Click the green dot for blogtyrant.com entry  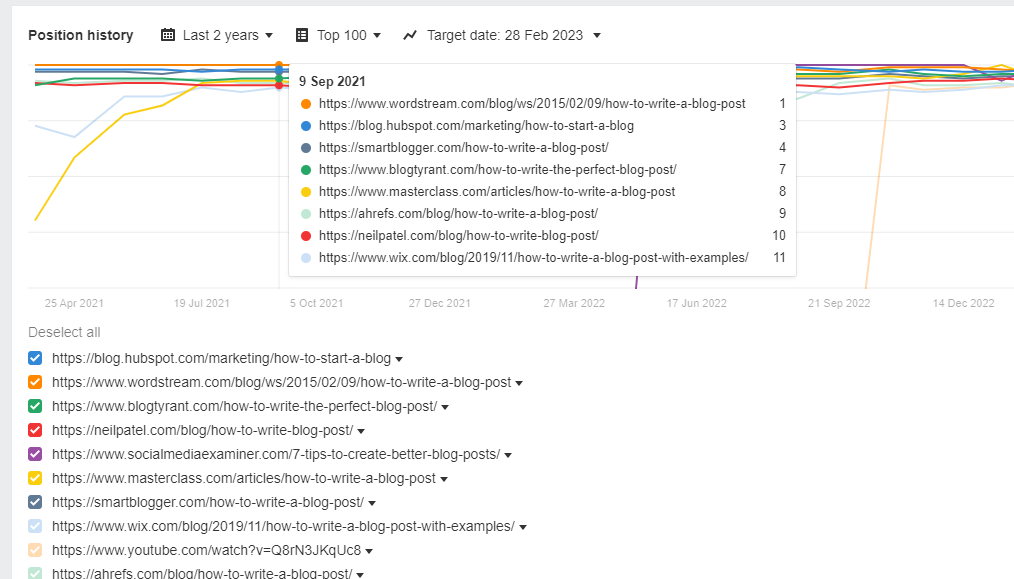(x=305, y=169)
